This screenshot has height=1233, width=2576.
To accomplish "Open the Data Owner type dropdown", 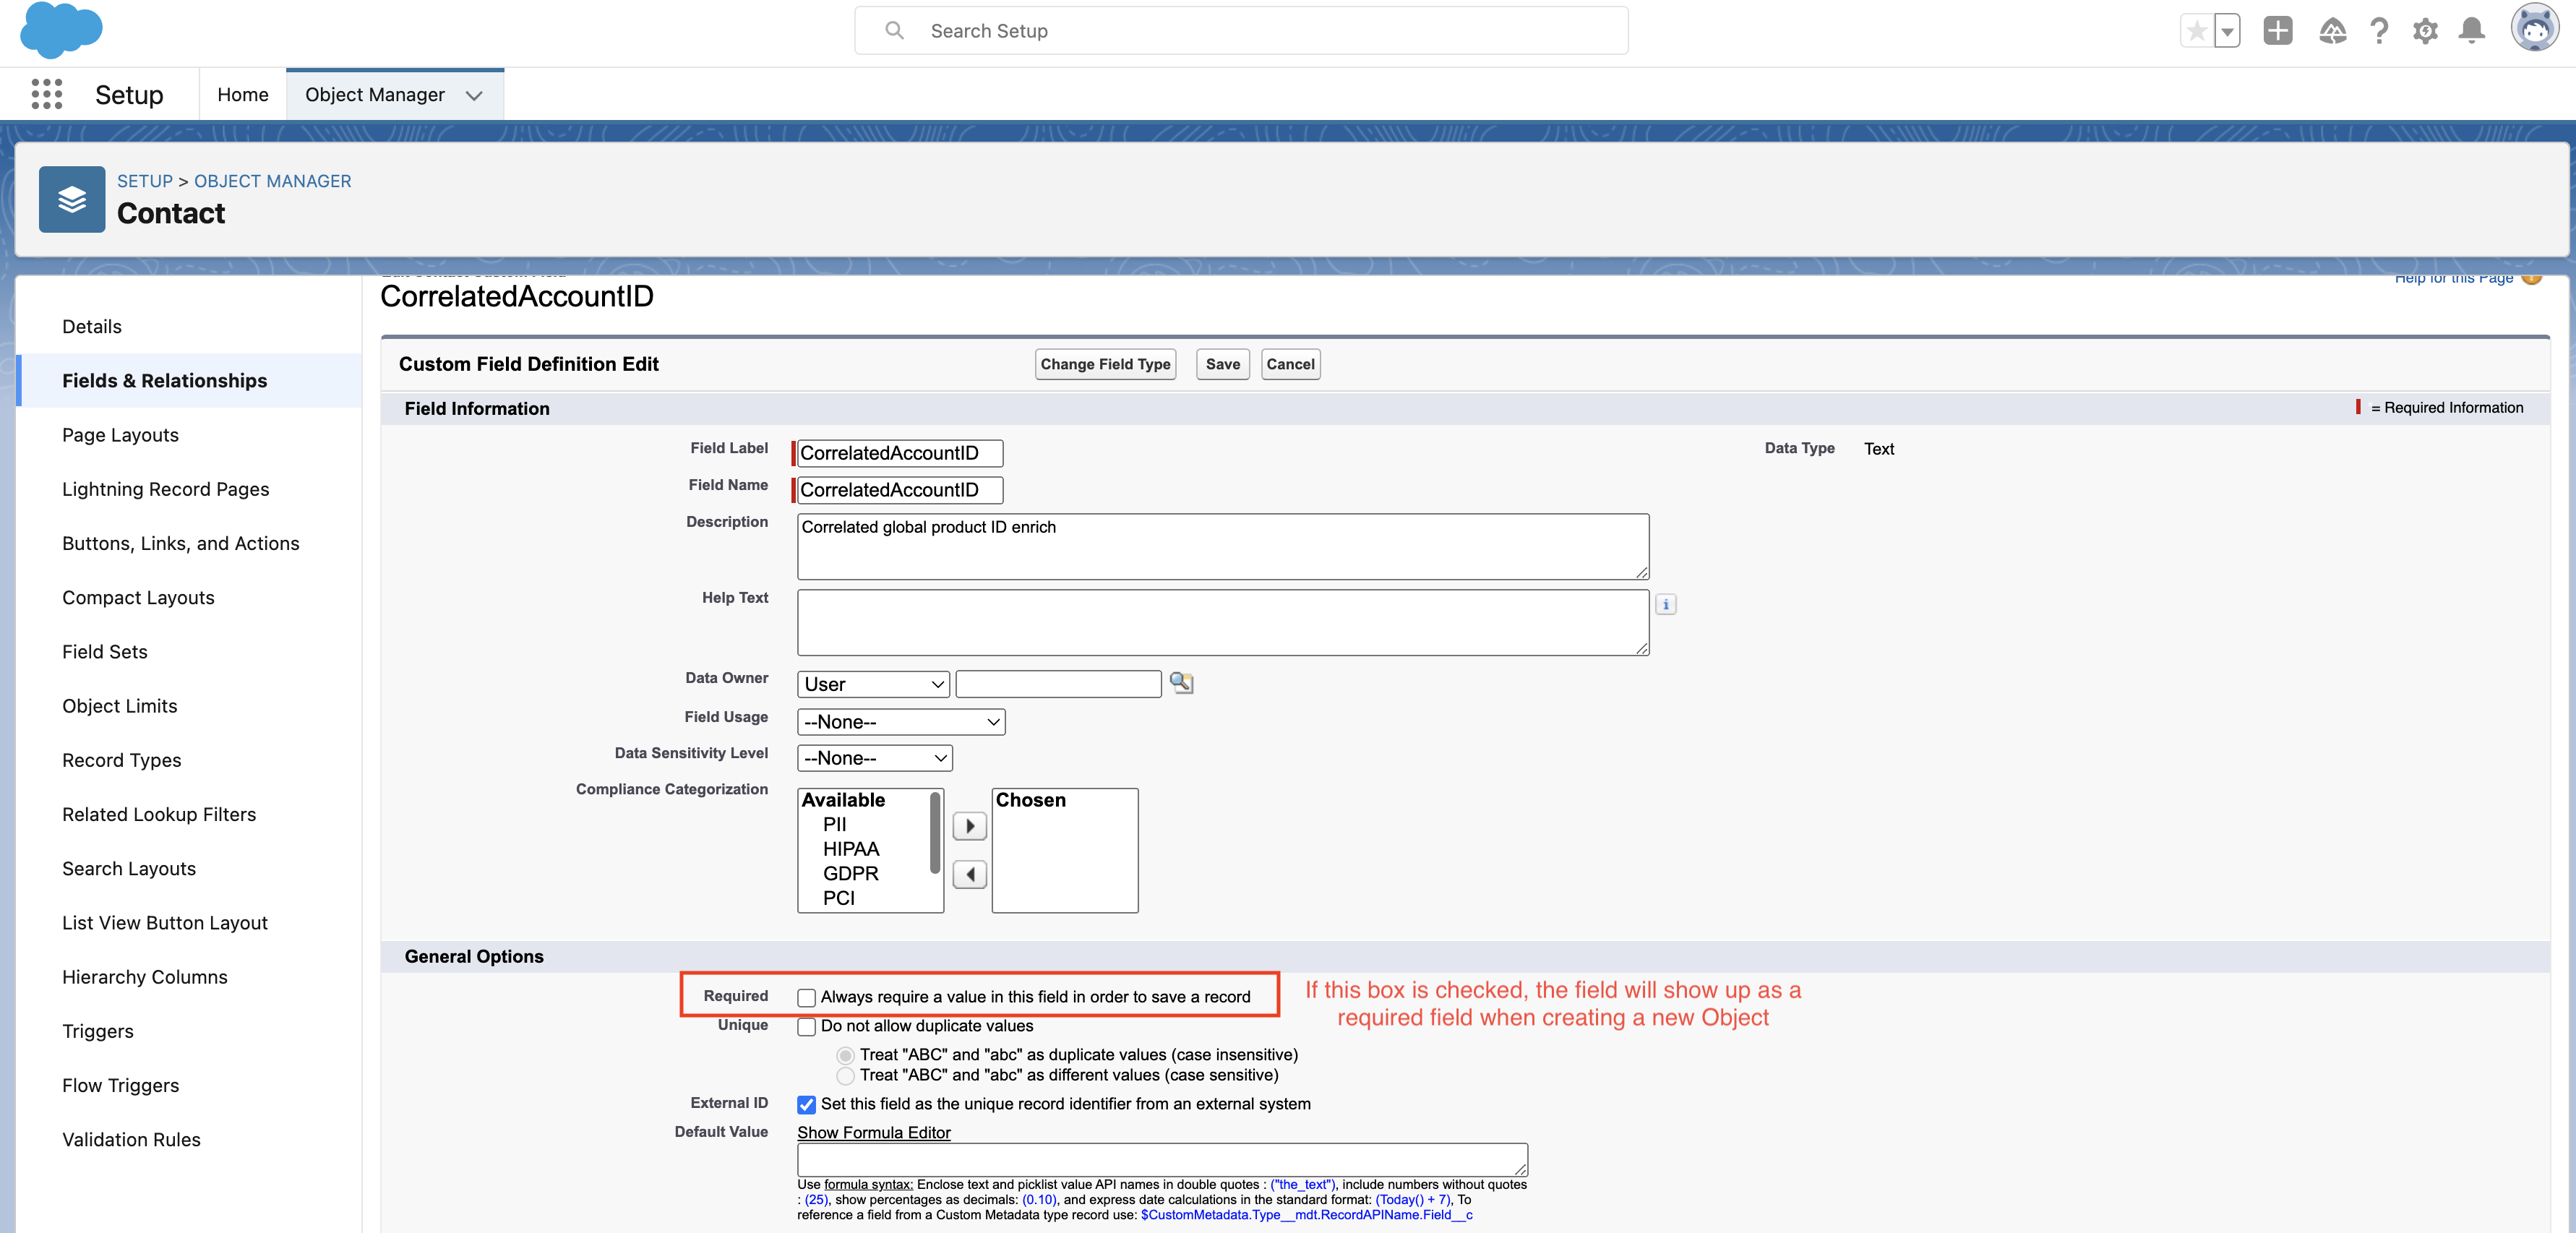I will point(873,684).
